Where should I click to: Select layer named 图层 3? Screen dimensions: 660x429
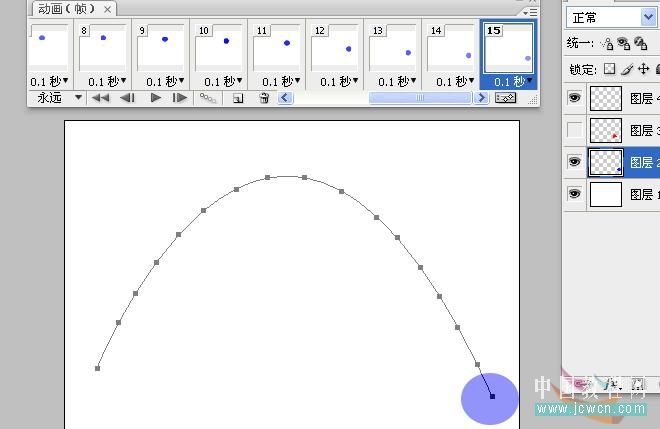[x=644, y=131]
